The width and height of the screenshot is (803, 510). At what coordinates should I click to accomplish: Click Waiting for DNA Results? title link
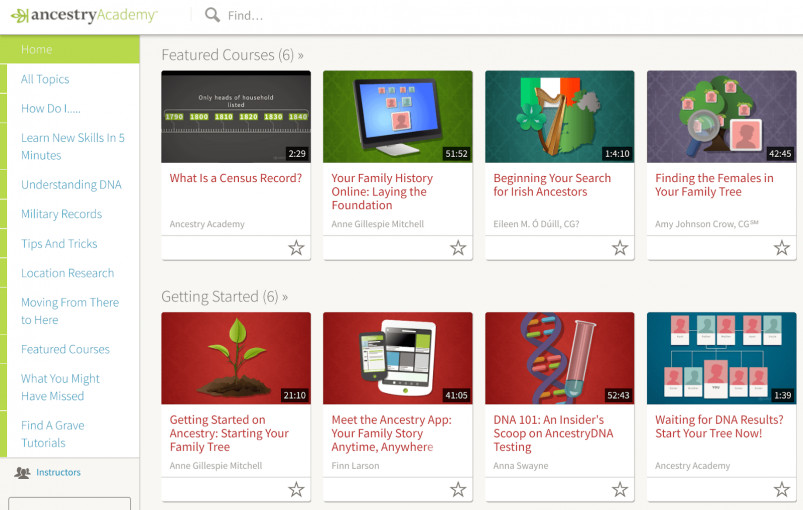[x=719, y=427]
